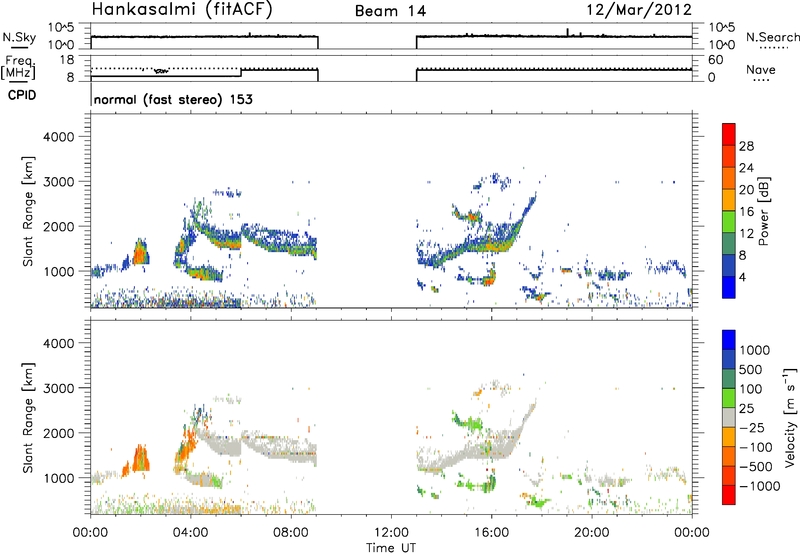The width and height of the screenshot is (800, 554).
Task: Click the "3000" range tick on the power panel
Action: tap(58, 182)
